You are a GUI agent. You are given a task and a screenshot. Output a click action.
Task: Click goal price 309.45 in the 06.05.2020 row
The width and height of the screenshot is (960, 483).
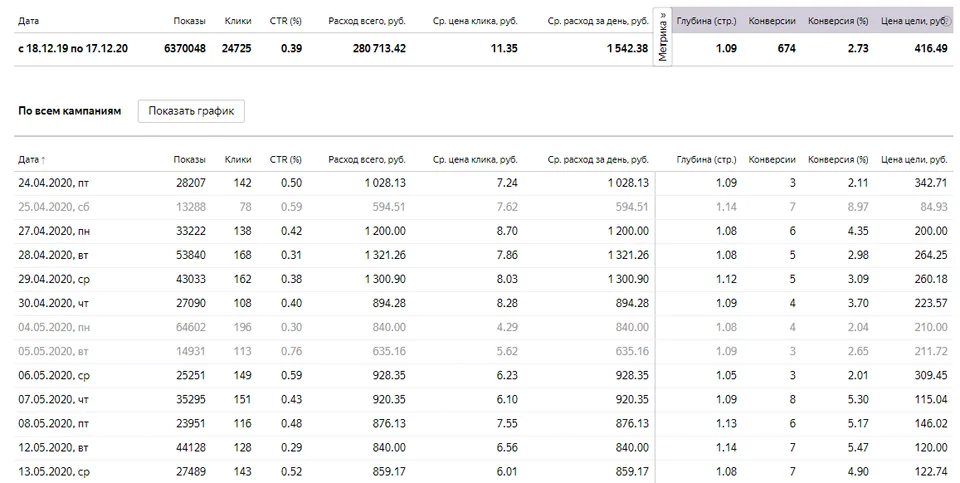click(x=931, y=375)
